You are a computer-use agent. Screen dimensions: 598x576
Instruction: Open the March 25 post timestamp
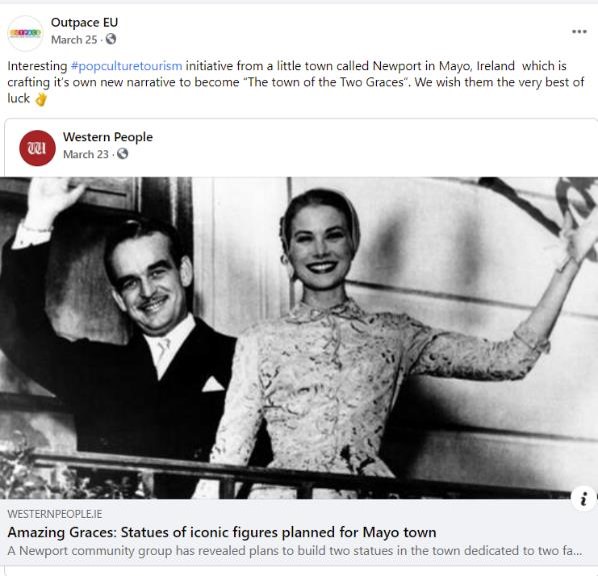(74, 40)
